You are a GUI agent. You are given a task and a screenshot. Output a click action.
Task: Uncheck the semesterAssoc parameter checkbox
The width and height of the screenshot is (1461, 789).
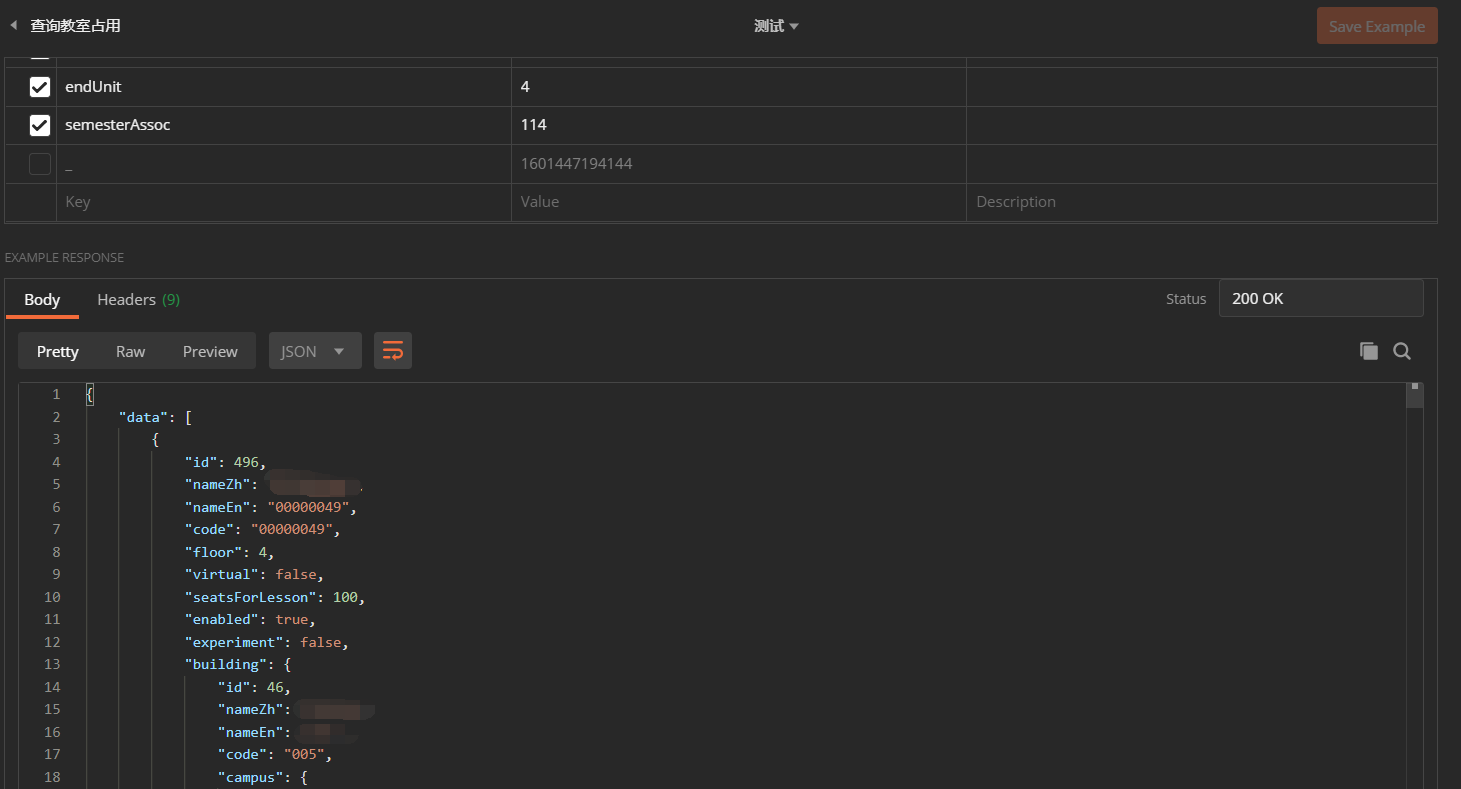pos(40,125)
